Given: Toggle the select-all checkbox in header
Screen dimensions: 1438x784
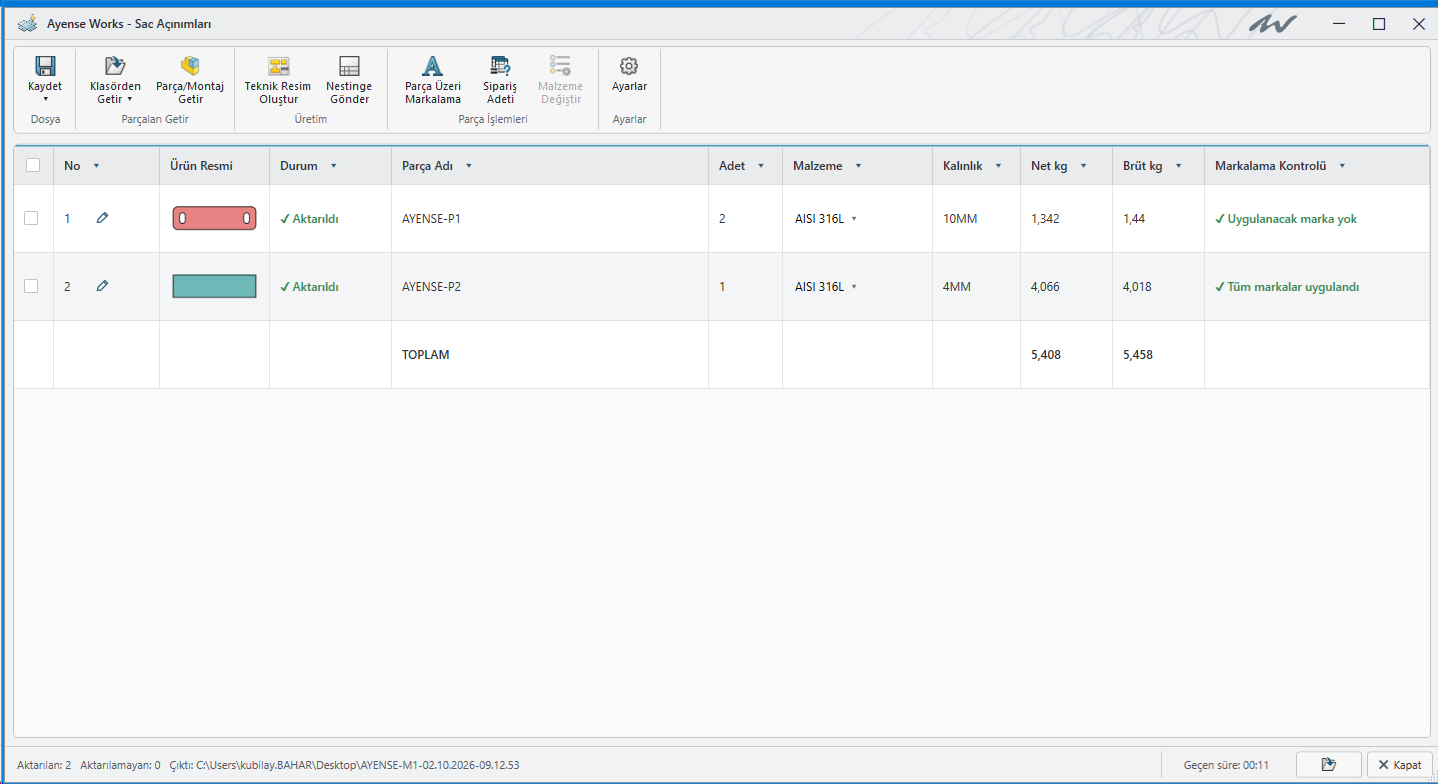Looking at the screenshot, I should pyautogui.click(x=33, y=166).
